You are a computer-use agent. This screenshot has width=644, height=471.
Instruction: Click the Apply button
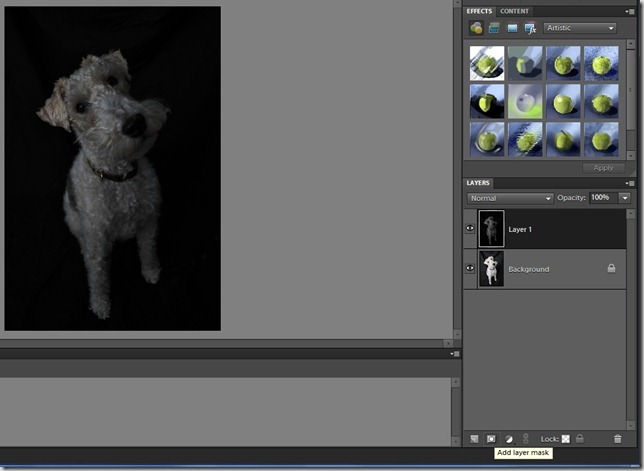coord(603,168)
